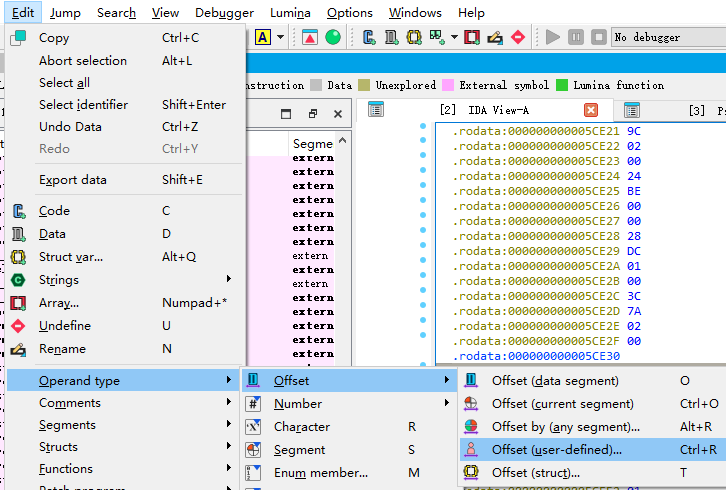Viewport: 726px width, 490px height.
Task: Choose Segment operand type
Action: (349, 450)
